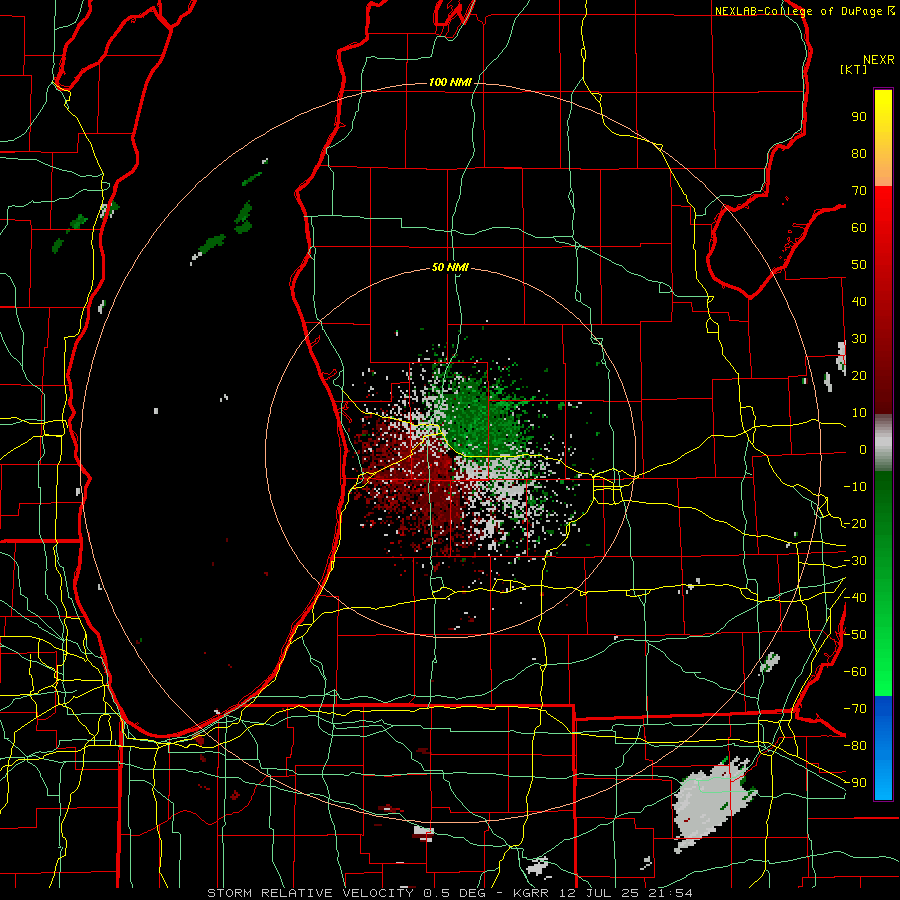Click the 60 value on velocity scale

point(859,228)
